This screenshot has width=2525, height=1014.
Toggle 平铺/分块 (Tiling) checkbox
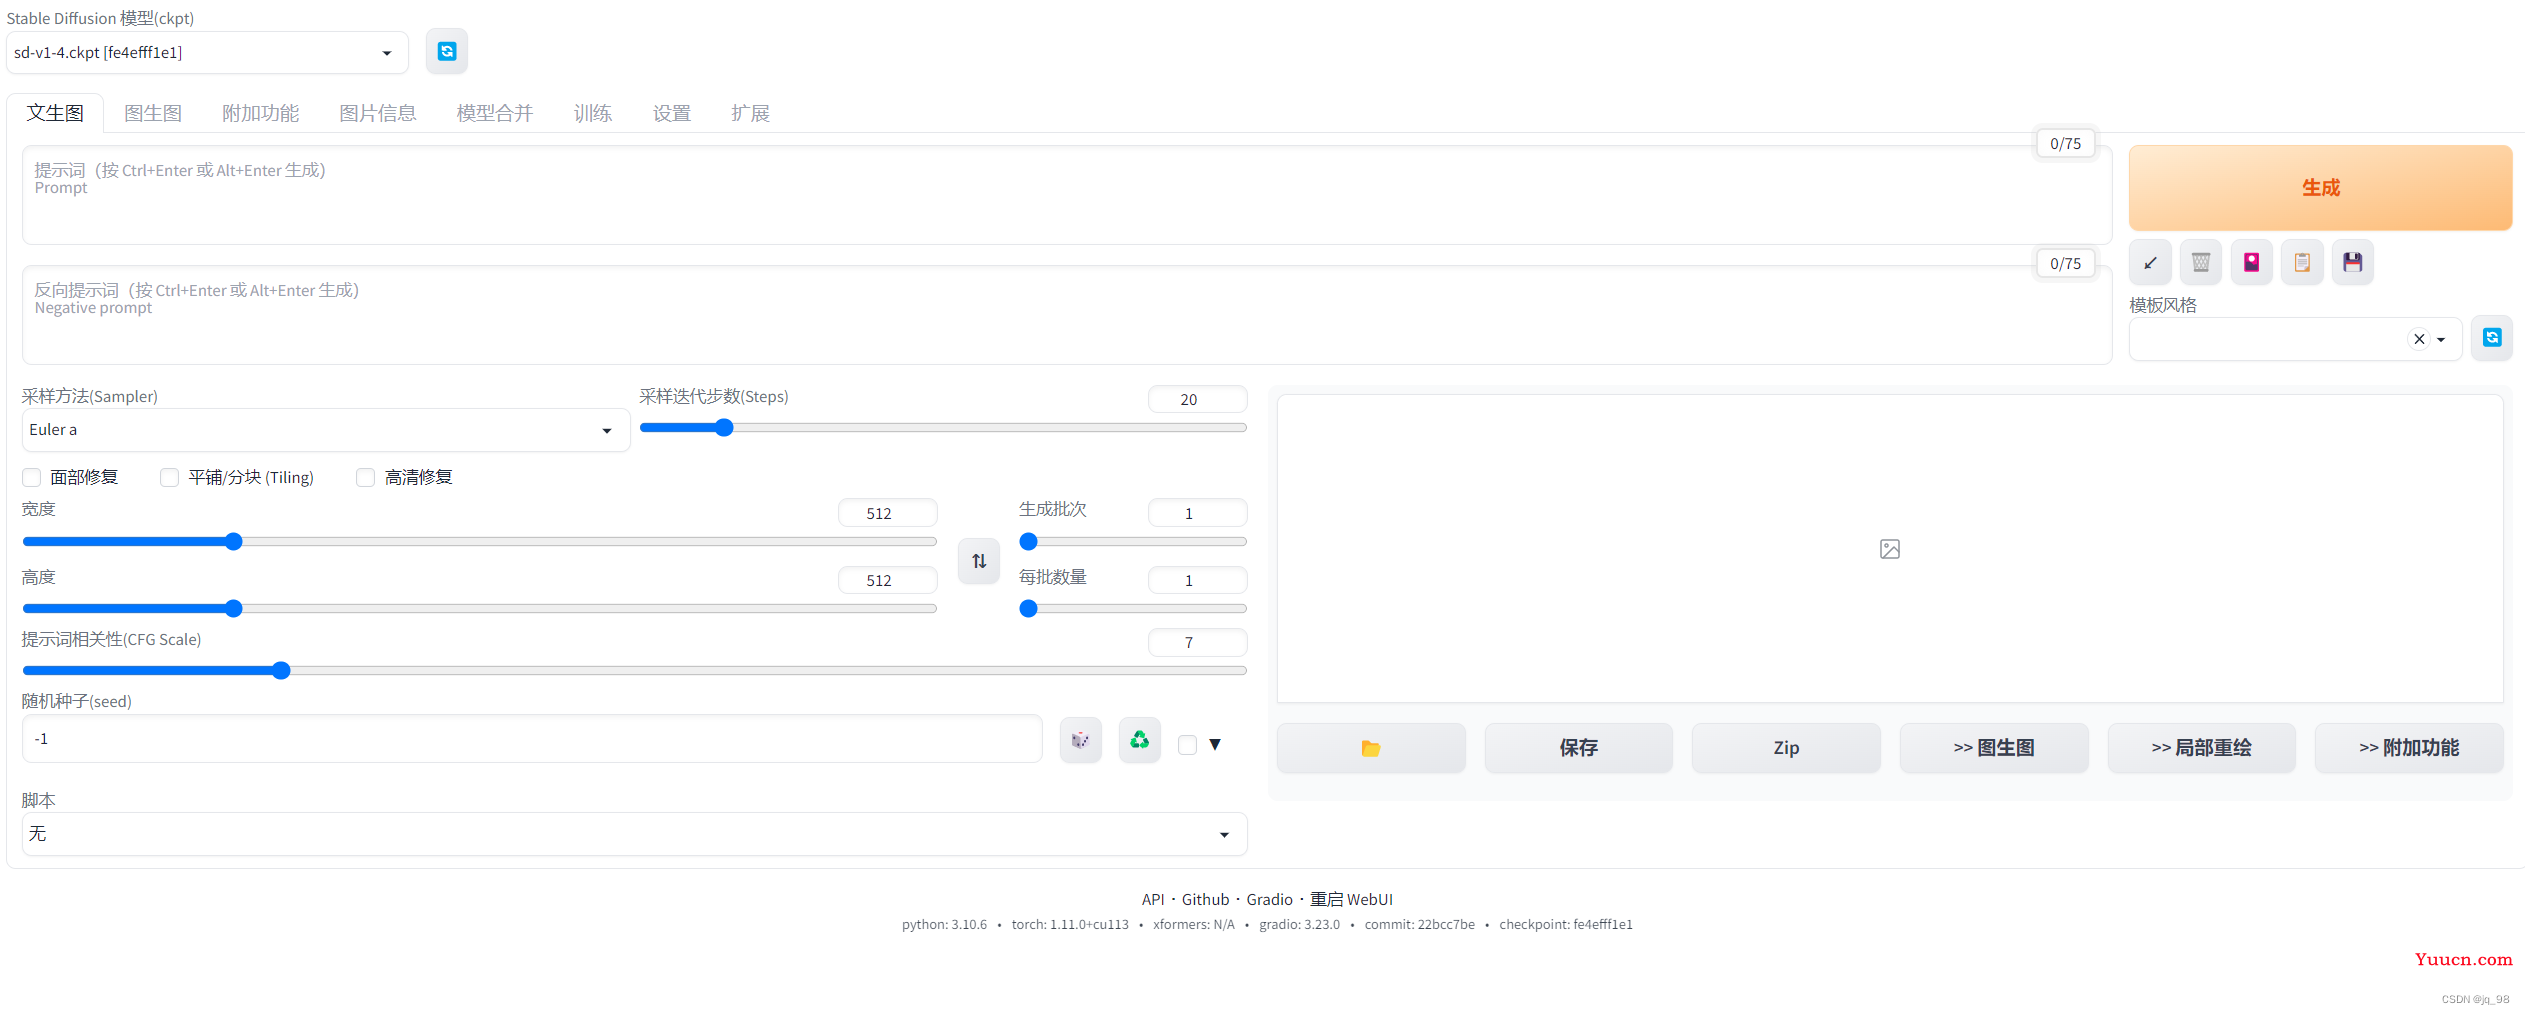coord(170,477)
